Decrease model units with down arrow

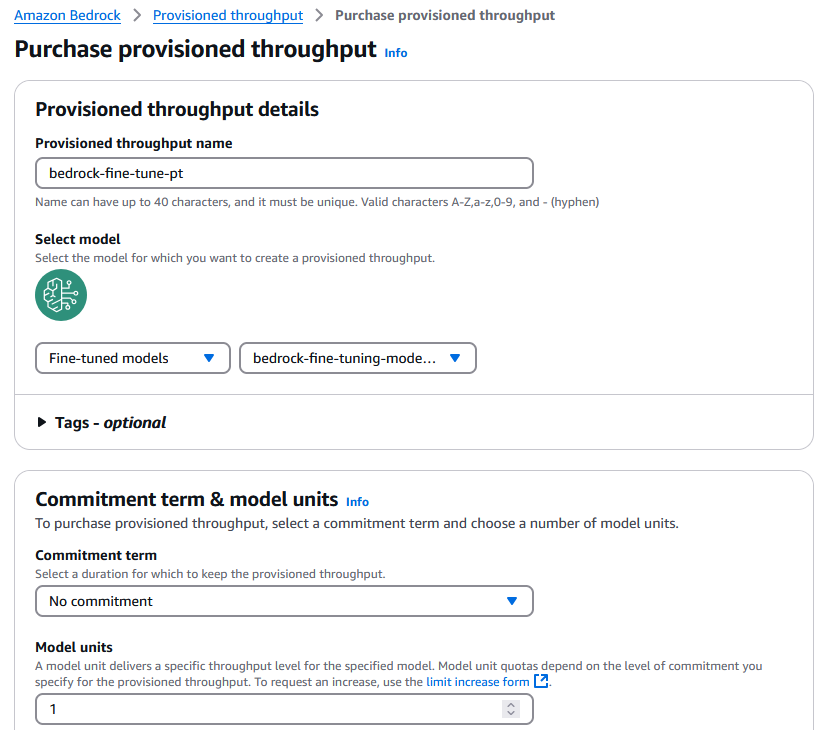(x=511, y=714)
